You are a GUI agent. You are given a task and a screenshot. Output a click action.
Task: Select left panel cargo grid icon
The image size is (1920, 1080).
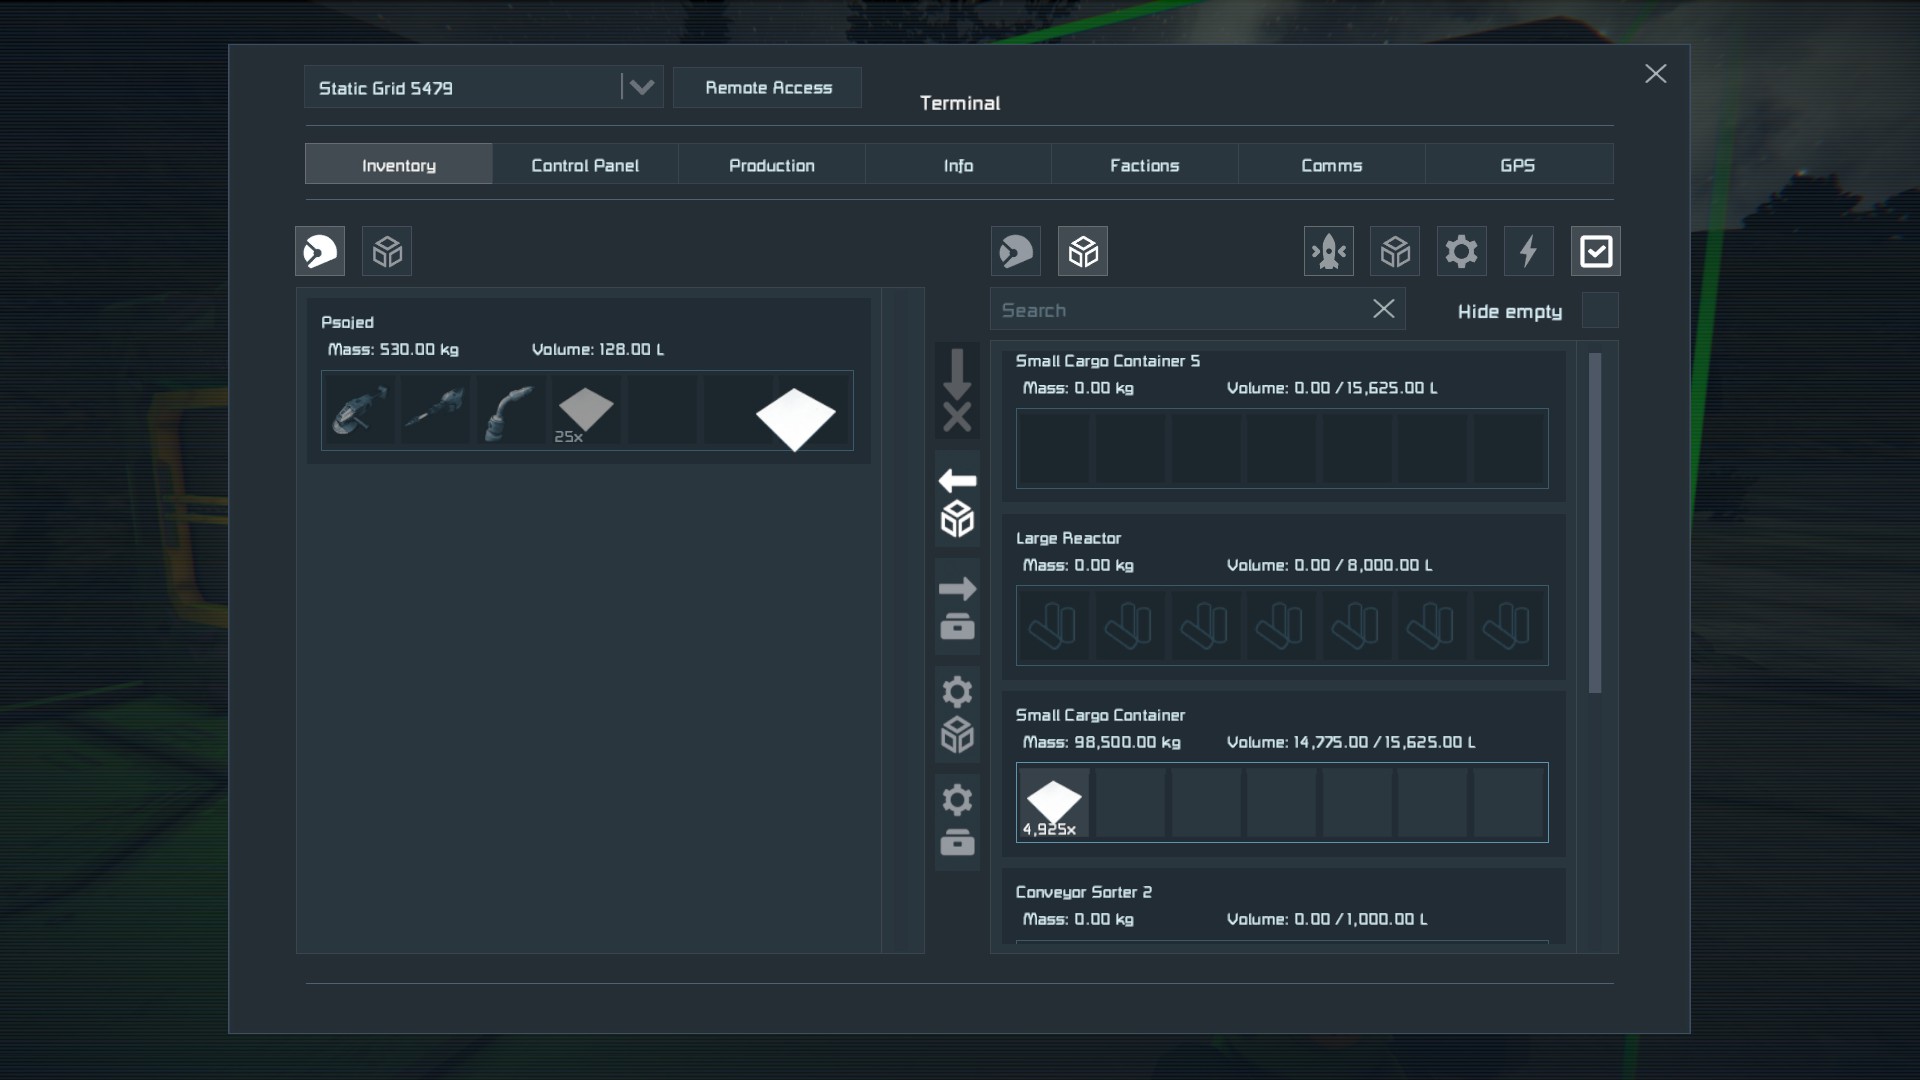(x=387, y=251)
